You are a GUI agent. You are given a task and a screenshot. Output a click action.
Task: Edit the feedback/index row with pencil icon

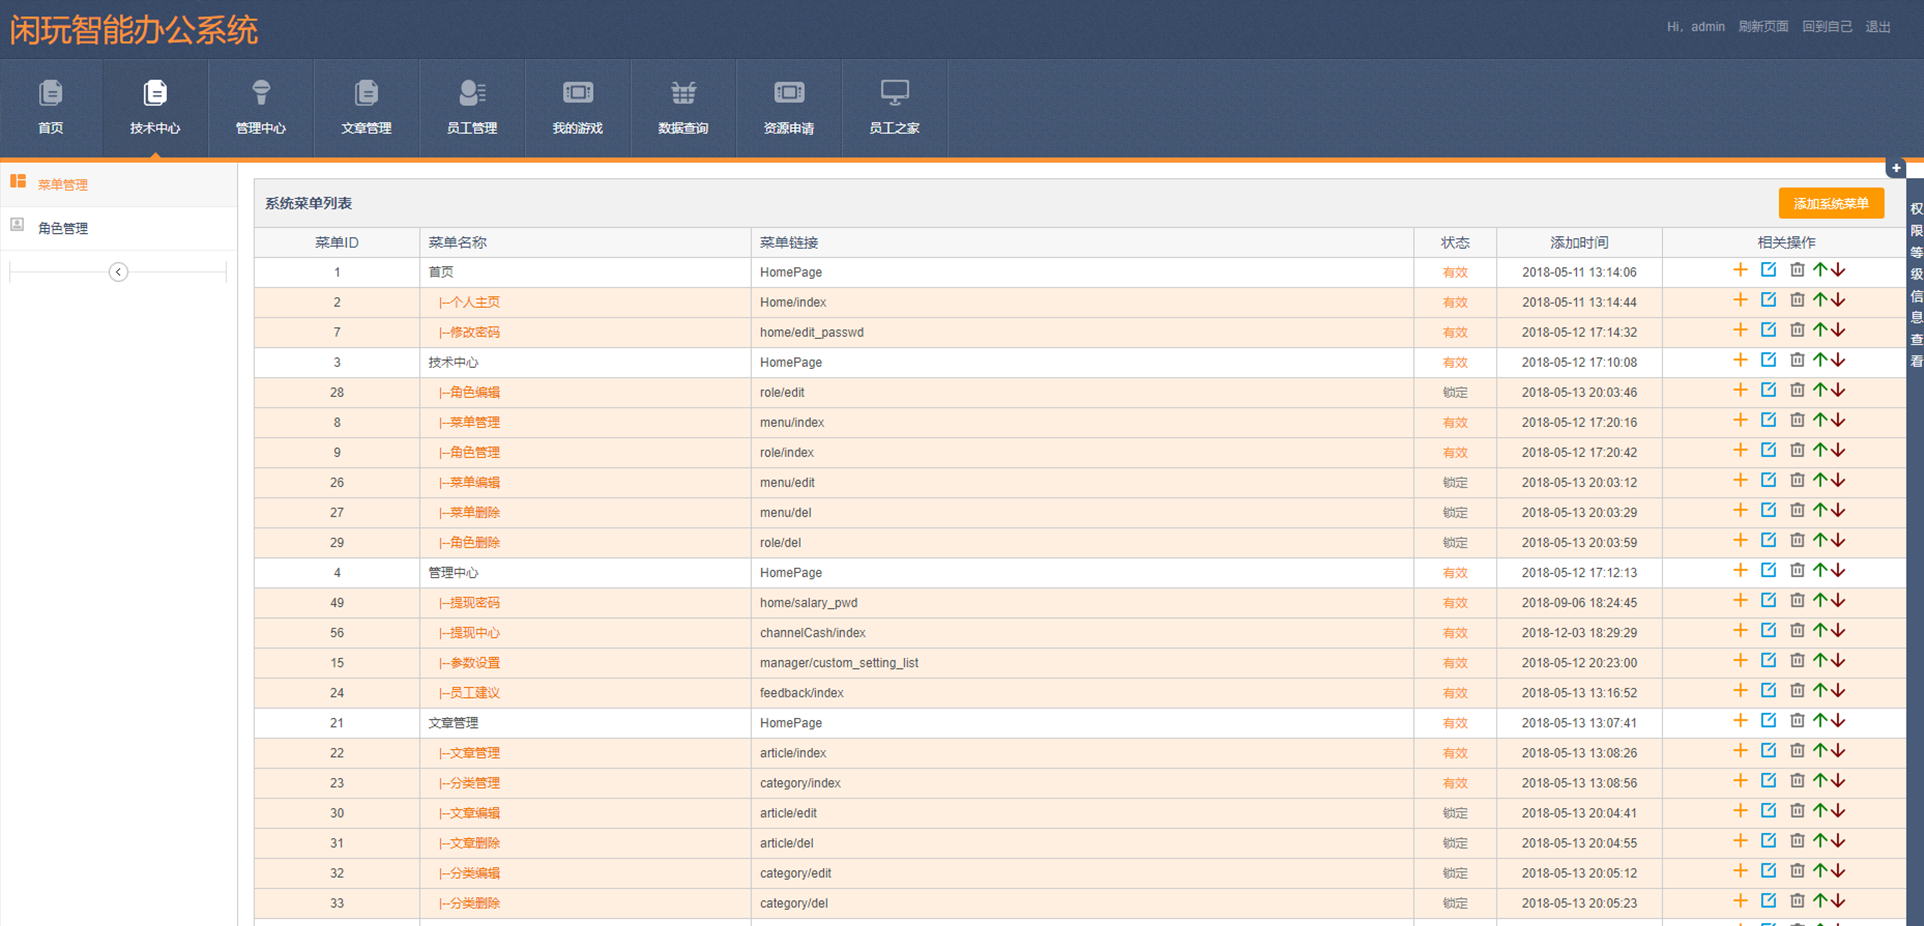coord(1768,691)
